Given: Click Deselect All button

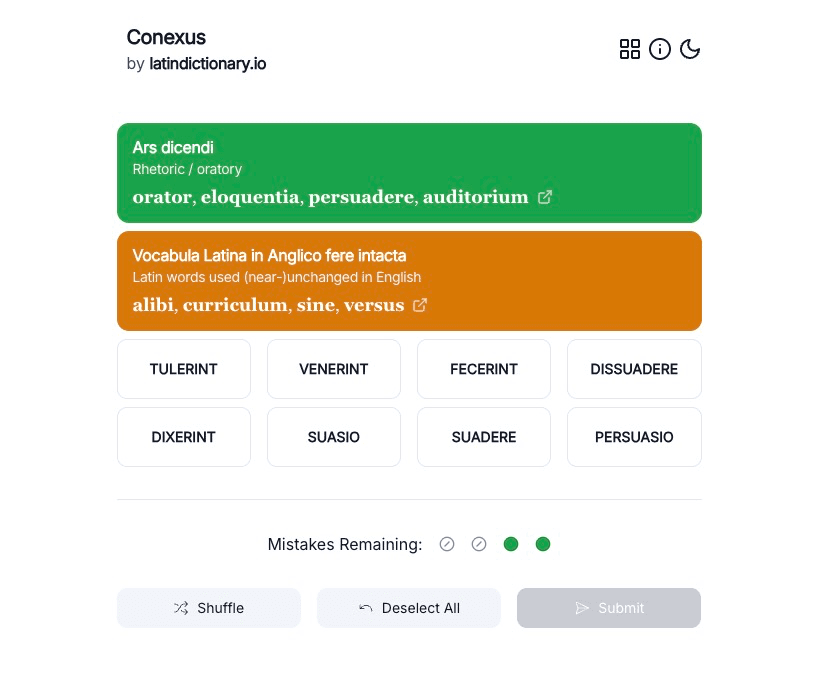Looking at the screenshot, I should click(409, 608).
